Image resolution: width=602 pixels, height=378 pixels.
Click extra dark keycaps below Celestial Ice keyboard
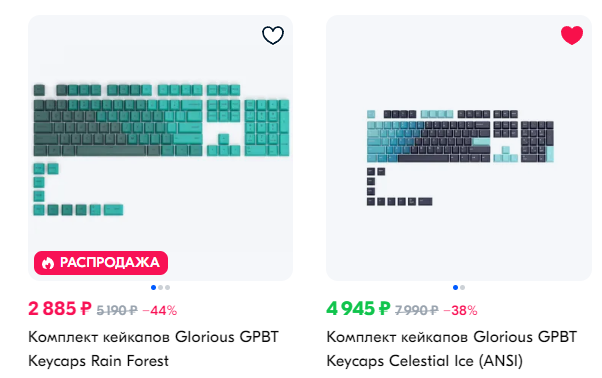399,187
